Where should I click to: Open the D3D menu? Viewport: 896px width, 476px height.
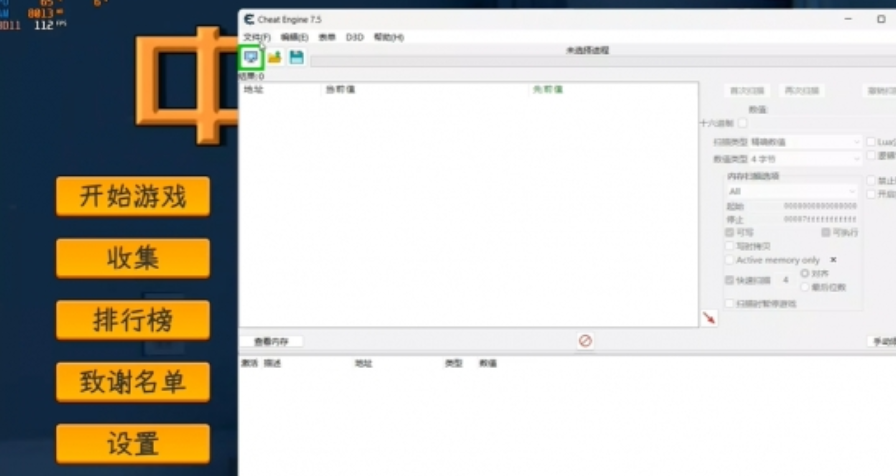point(355,37)
